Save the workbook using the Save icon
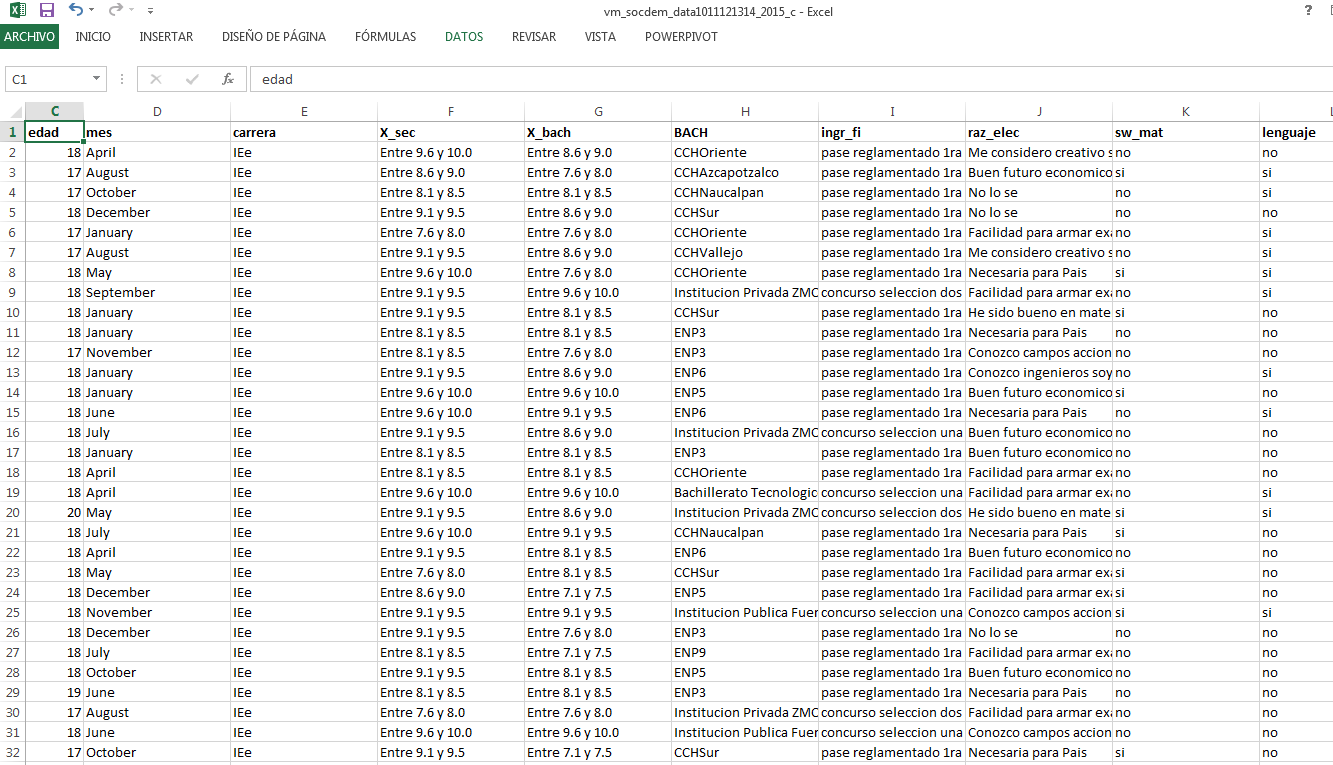Image resolution: width=1333 pixels, height=765 pixels. [x=45, y=10]
